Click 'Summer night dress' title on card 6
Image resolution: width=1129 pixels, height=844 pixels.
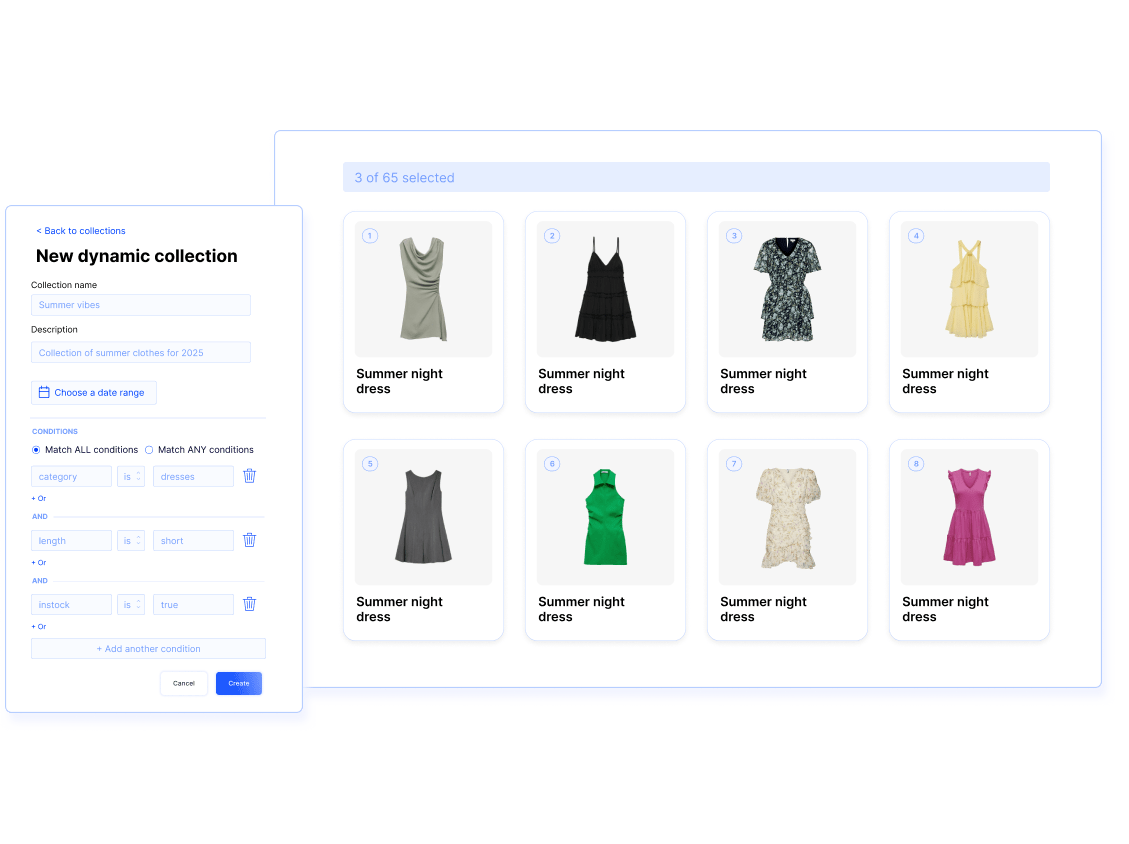[x=582, y=609]
